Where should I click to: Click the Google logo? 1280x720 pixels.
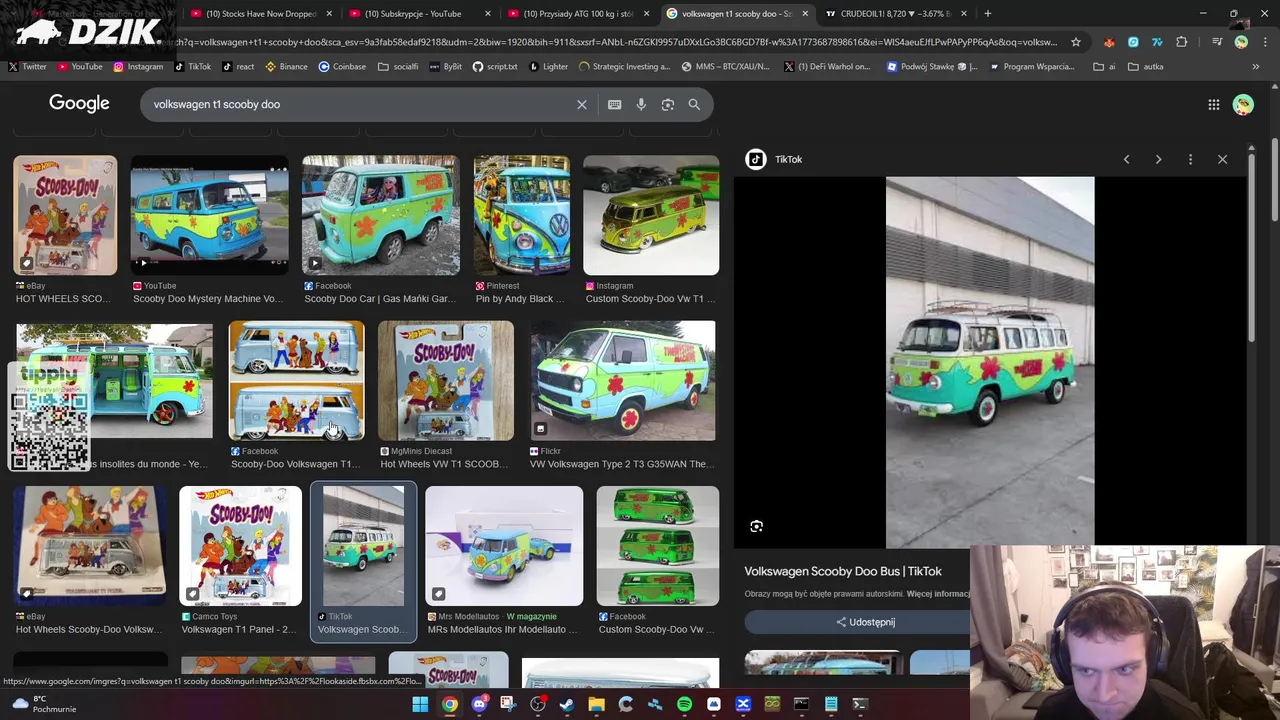(x=79, y=104)
